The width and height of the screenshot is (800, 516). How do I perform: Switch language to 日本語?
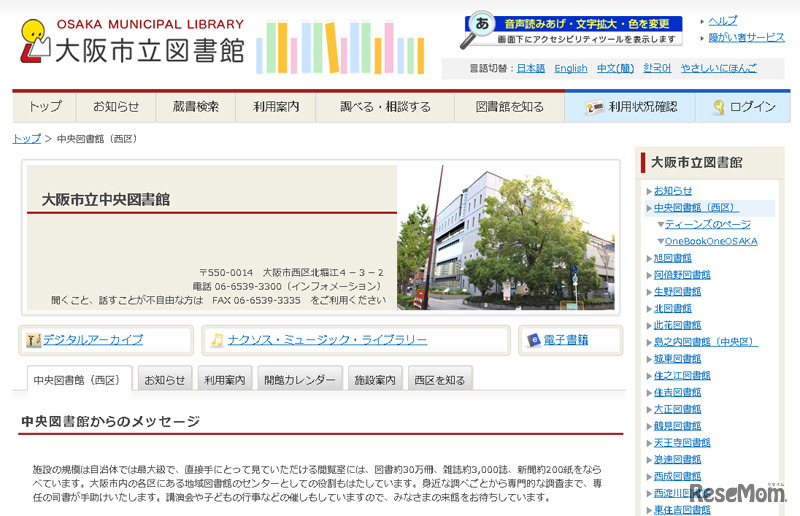click(x=531, y=68)
